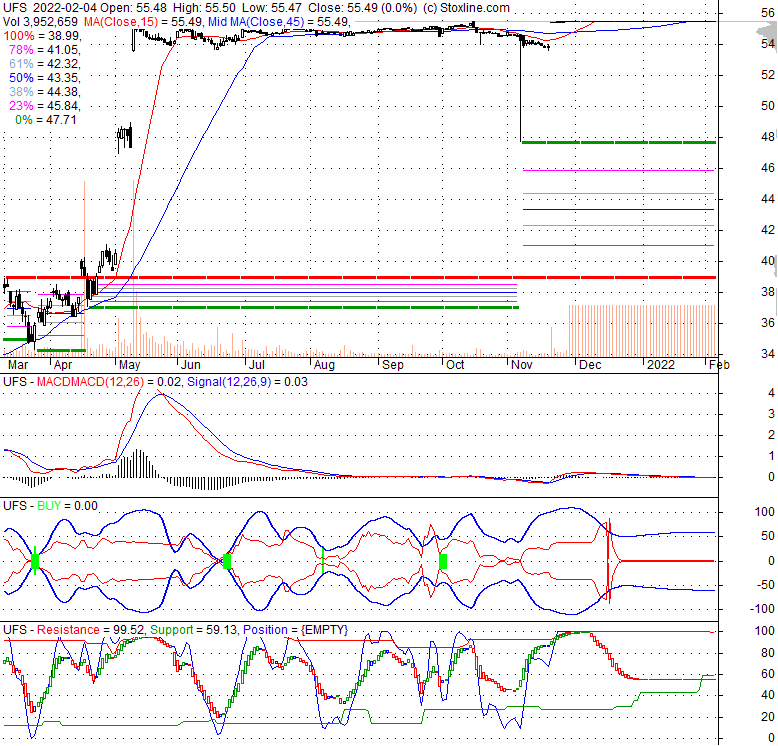Click the MA(Close,15) = 55.49 legend
This screenshot has height=746, width=778.
click(x=143, y=22)
